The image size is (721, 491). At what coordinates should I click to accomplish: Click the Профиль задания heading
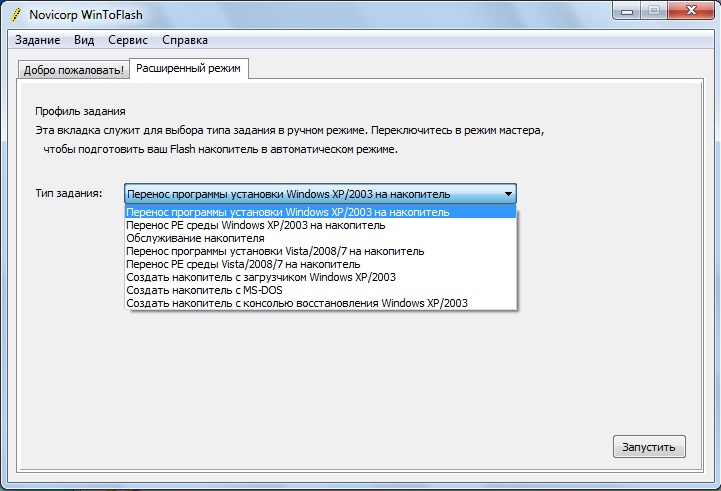[x=80, y=111]
